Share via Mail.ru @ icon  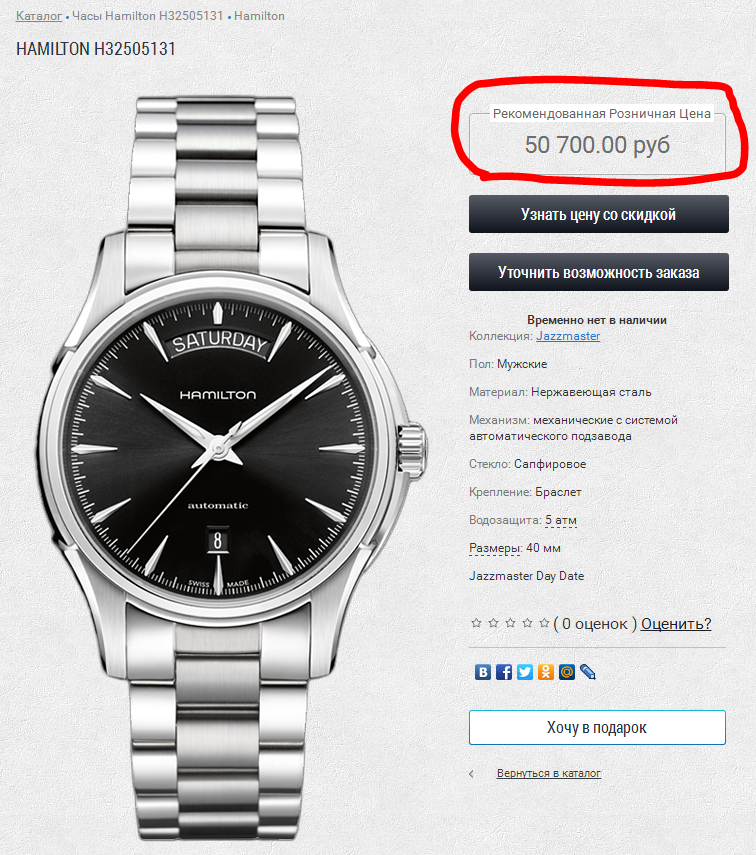tap(567, 672)
